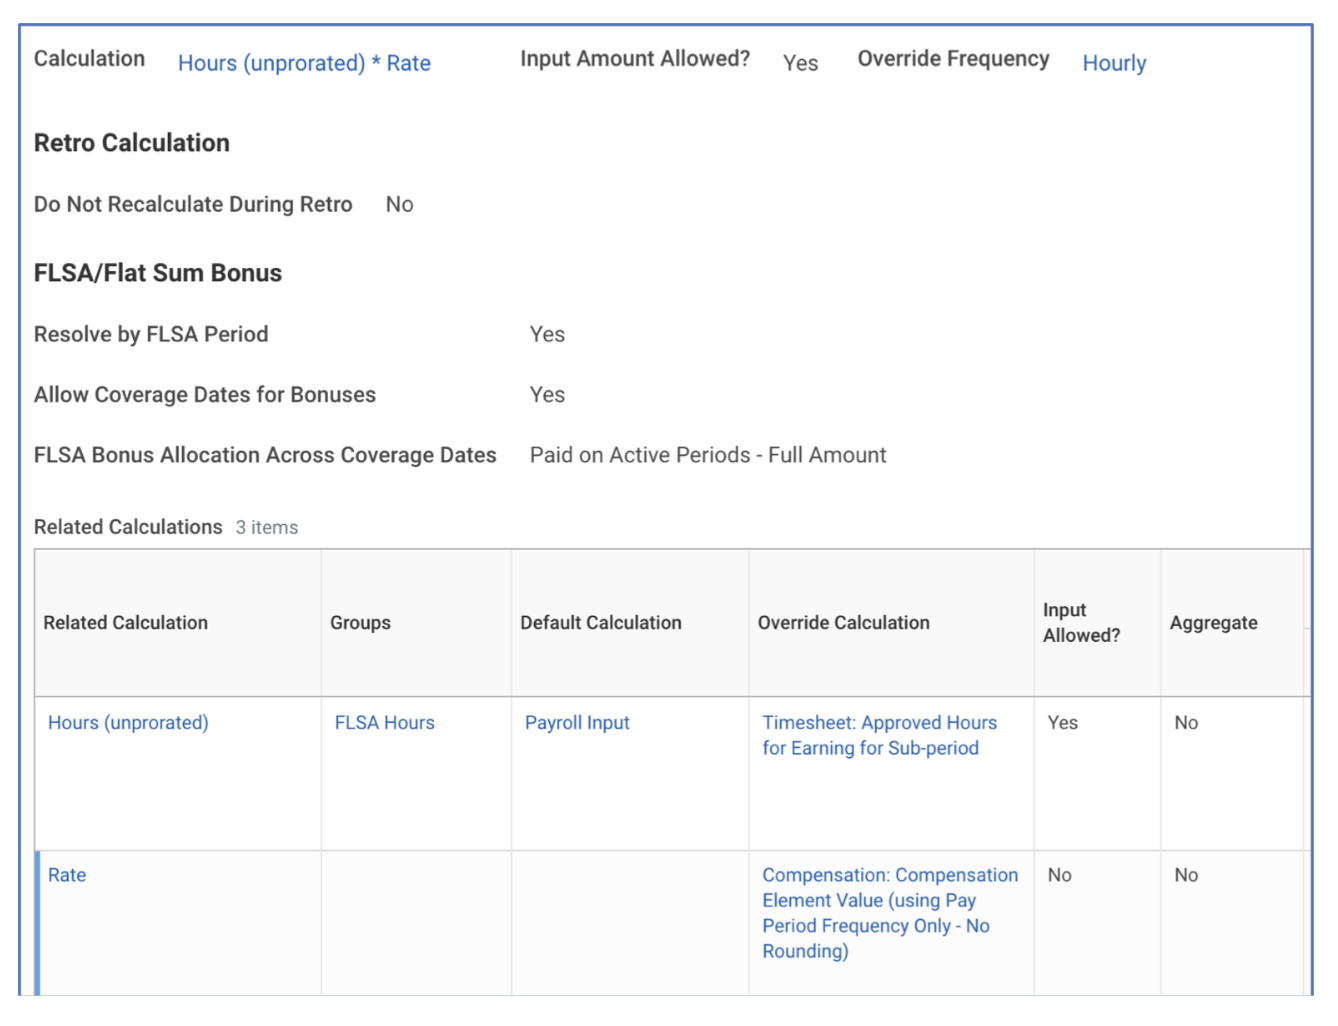Open the FLSA Hours group link
The image size is (1338, 1026).
pos(385,722)
